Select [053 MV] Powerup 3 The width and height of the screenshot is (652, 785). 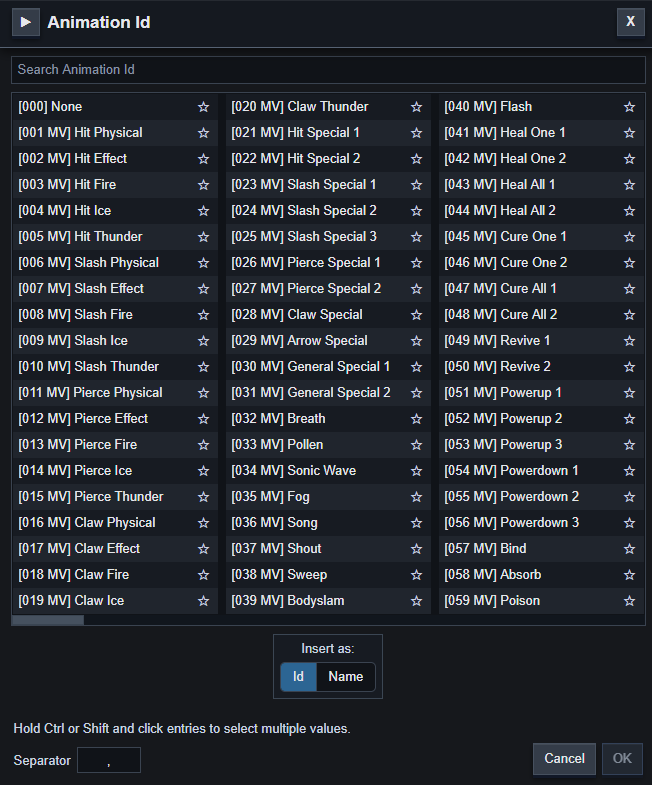pos(541,445)
